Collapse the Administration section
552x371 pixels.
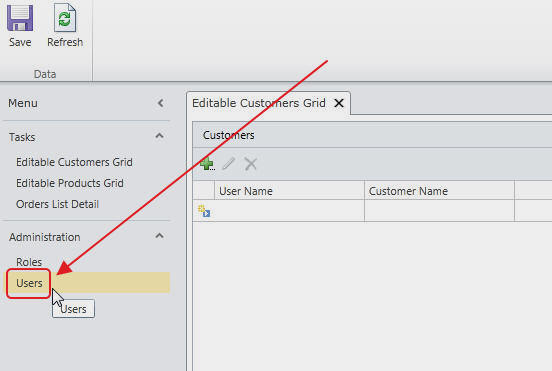click(159, 236)
